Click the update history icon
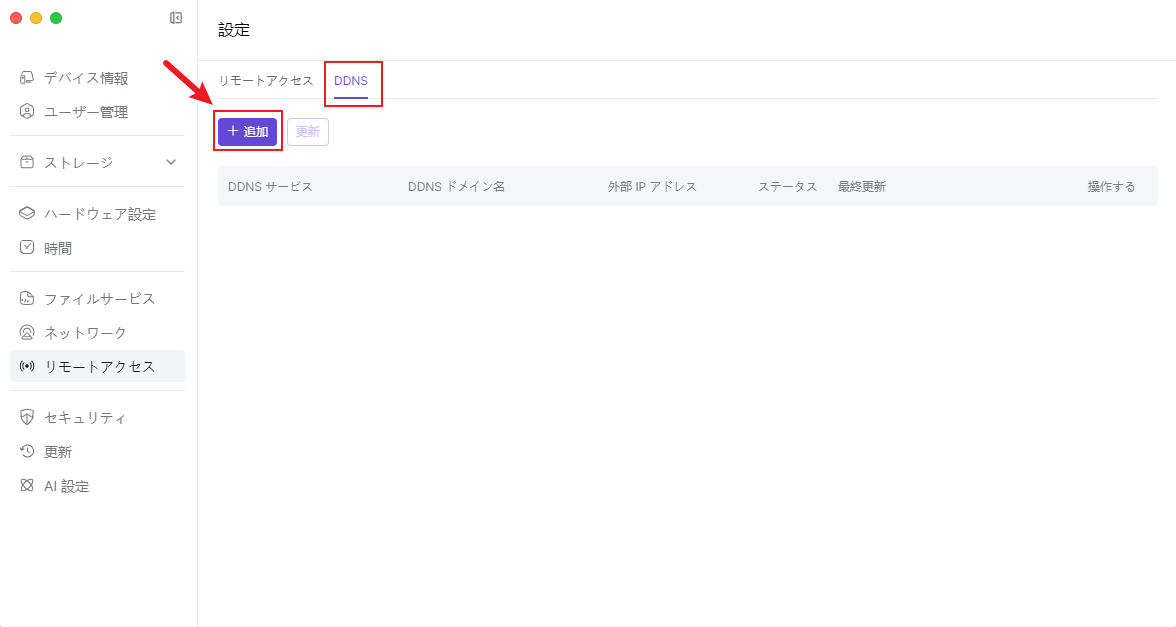Image resolution: width=1176 pixels, height=627 pixels. (27, 452)
